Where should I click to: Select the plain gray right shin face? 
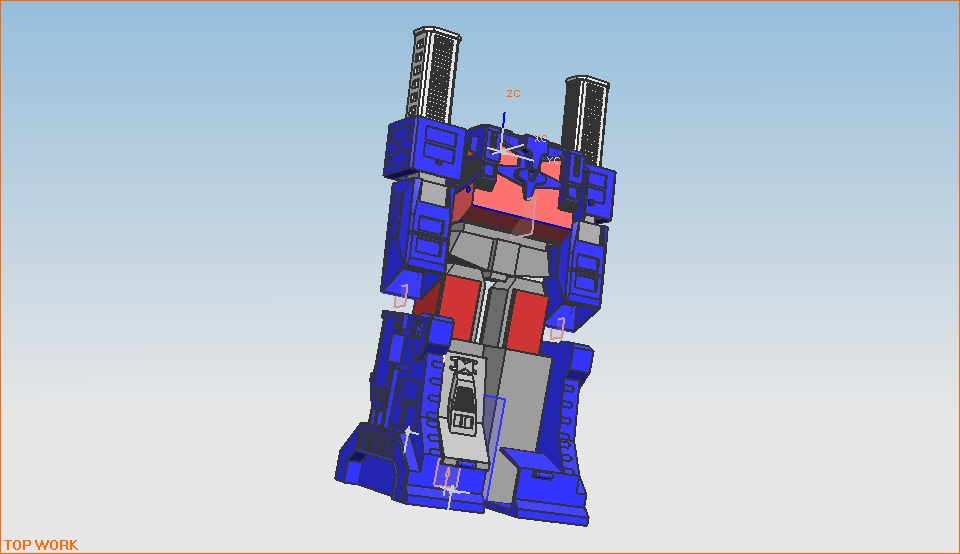coord(527,400)
